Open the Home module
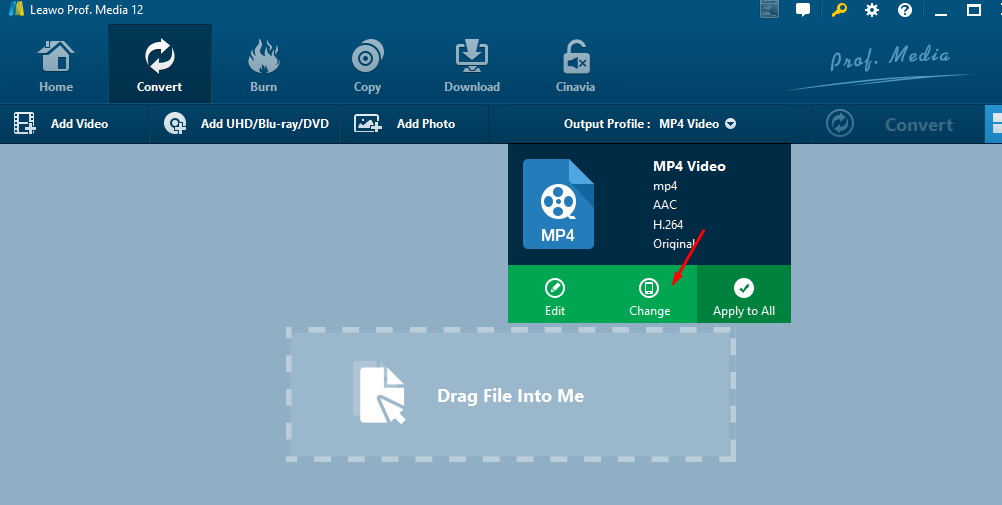Image resolution: width=1002 pixels, height=505 pixels. [x=56, y=64]
